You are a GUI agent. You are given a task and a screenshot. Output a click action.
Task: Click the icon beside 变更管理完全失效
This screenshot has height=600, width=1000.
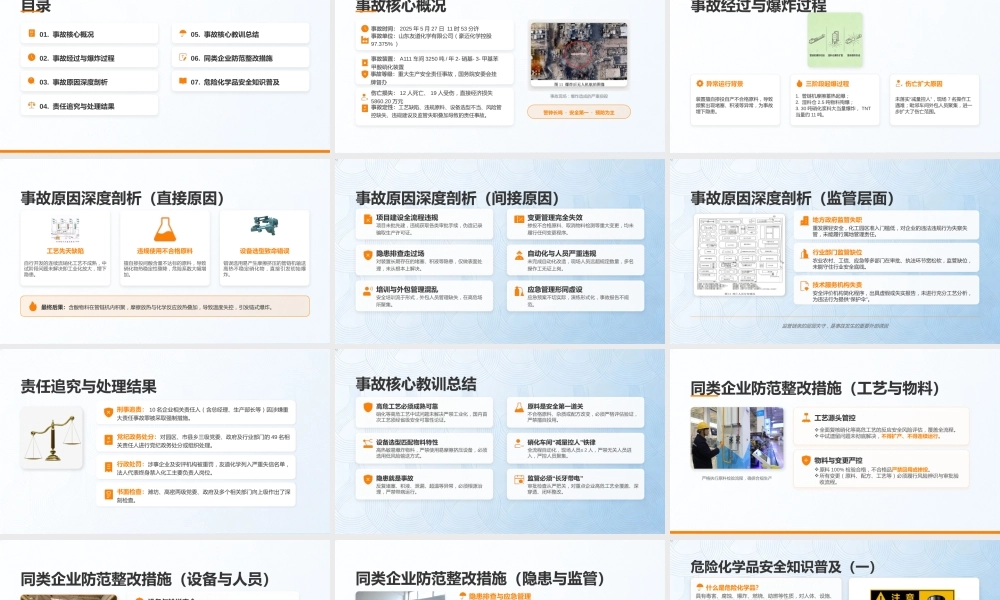(x=518, y=219)
